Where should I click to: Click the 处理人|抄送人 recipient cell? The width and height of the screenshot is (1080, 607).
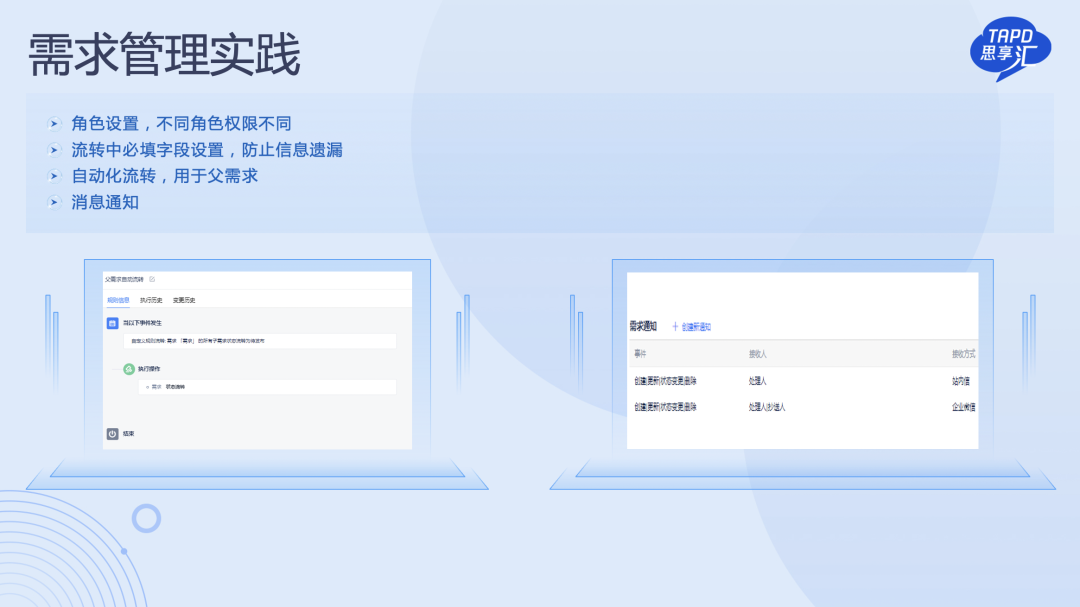click(x=767, y=407)
